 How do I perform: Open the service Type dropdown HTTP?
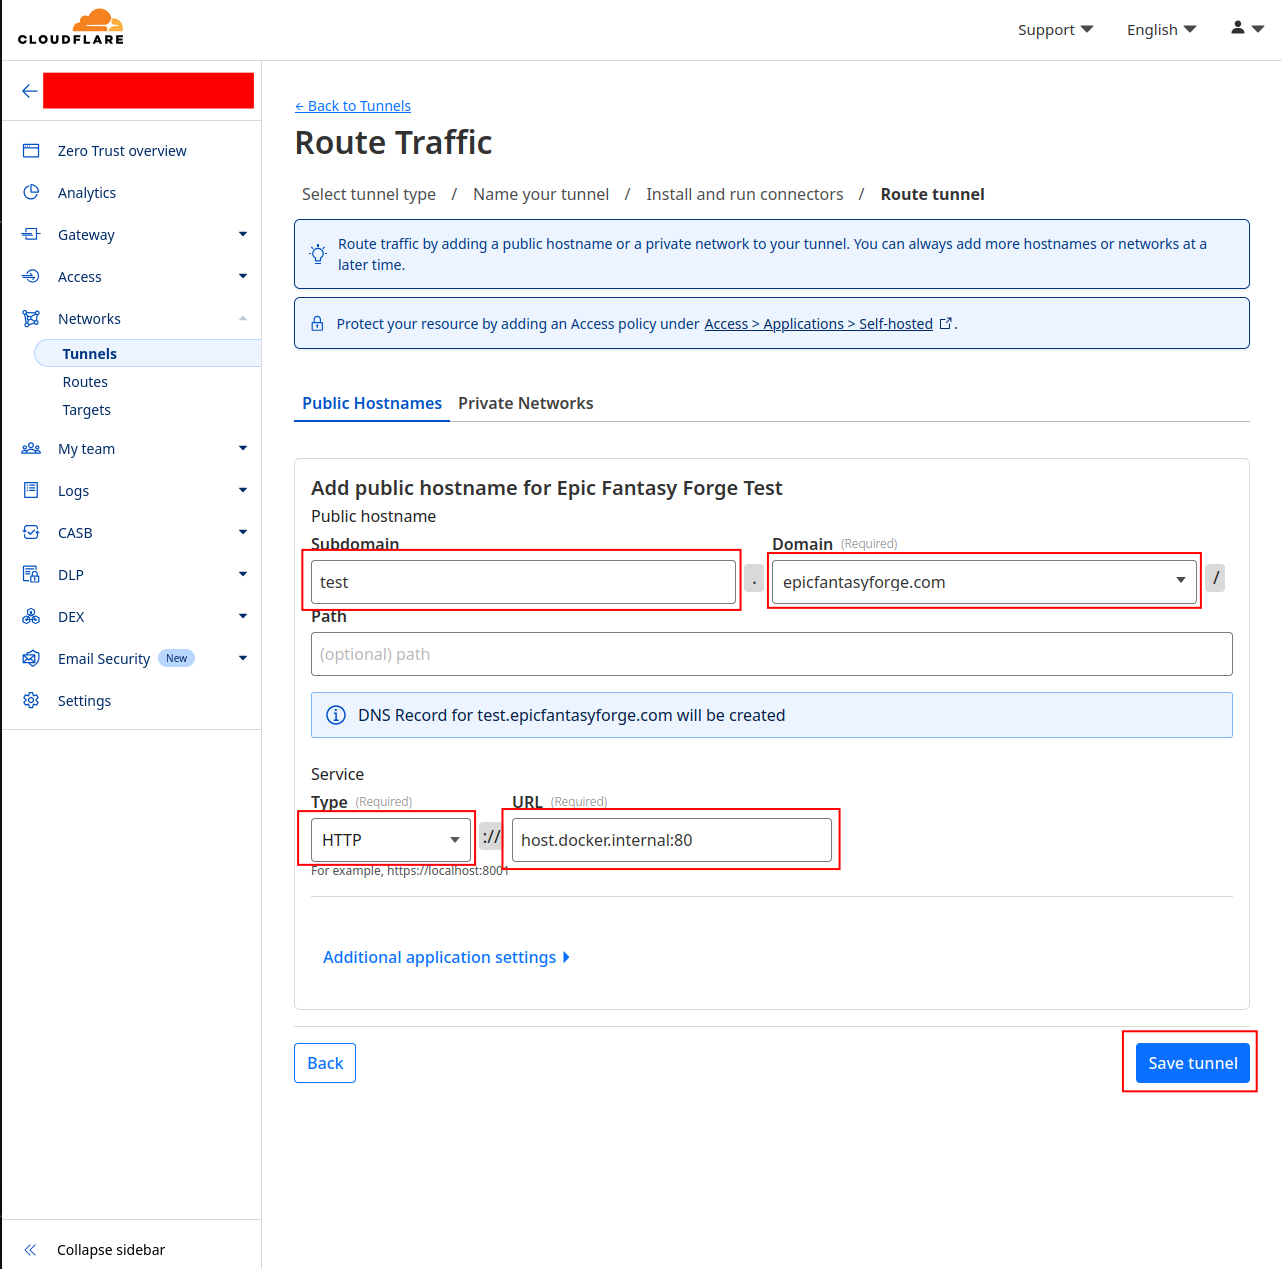point(391,840)
